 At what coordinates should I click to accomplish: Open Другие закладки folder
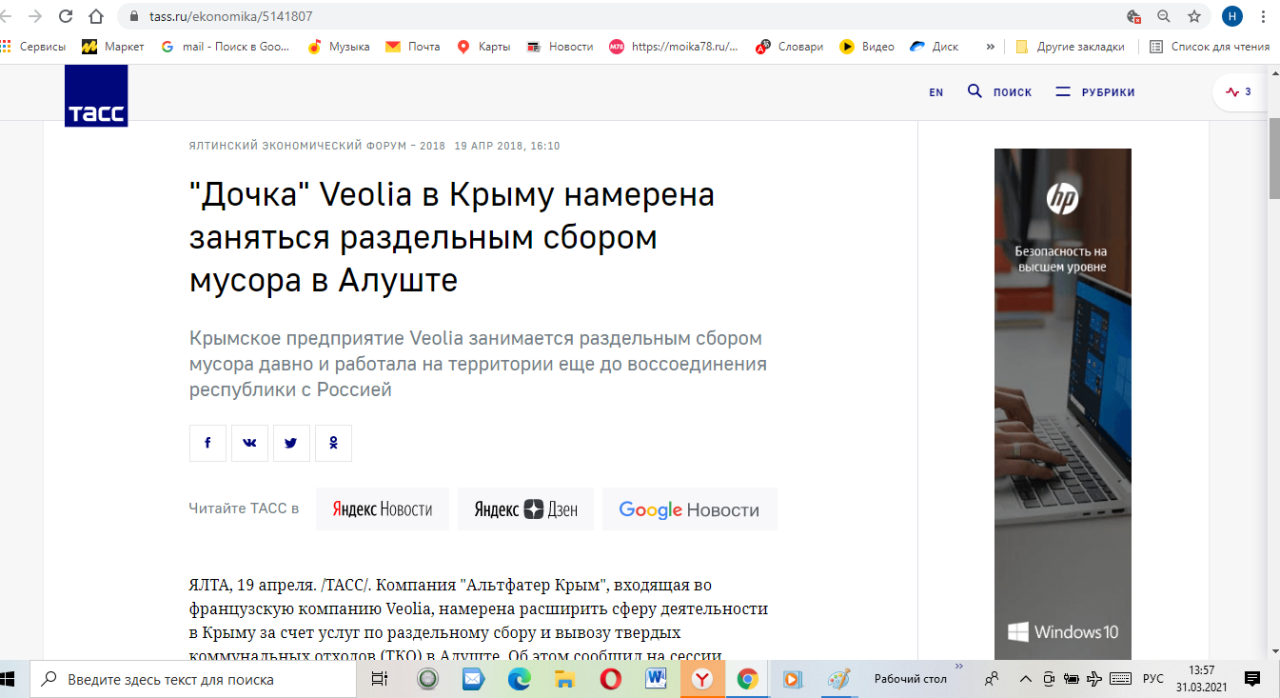pos(1070,46)
